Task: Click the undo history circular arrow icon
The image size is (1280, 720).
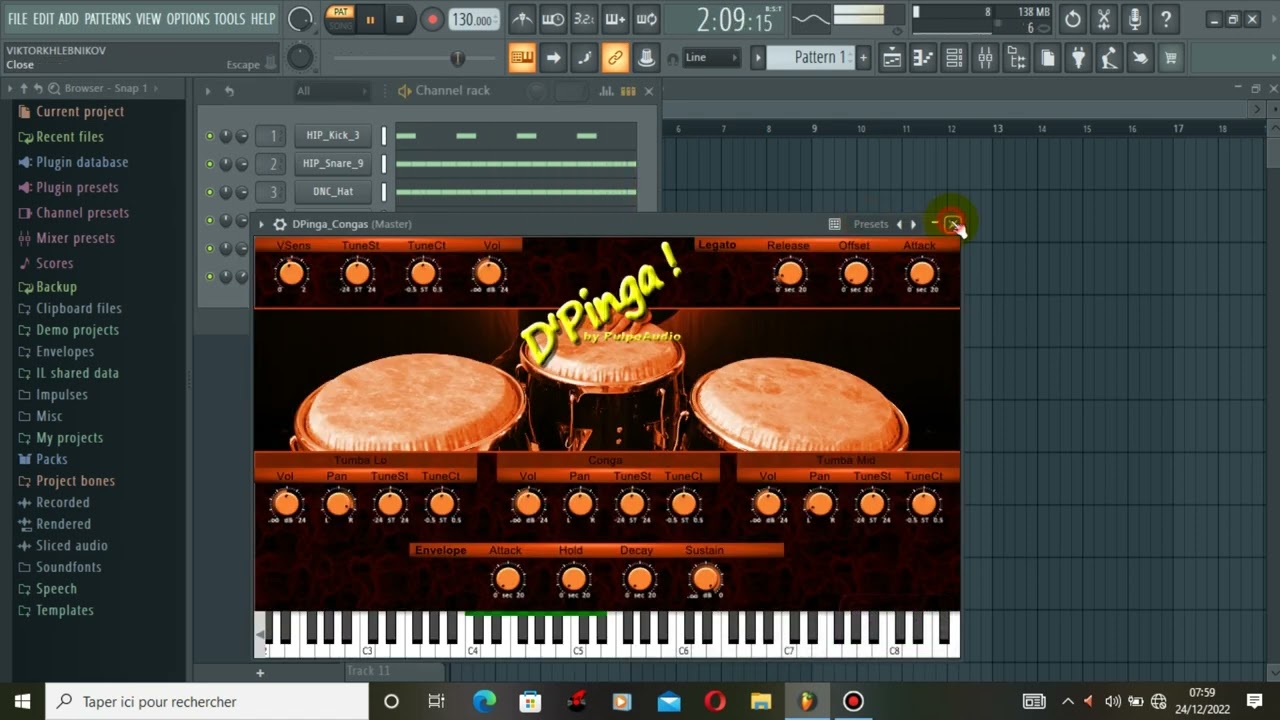Action: tap(1072, 19)
